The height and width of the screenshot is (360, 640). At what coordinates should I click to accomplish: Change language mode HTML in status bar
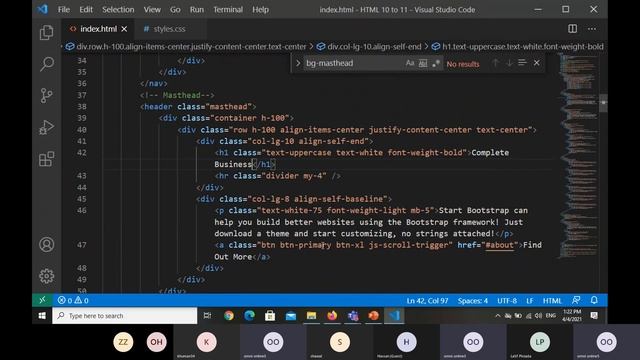coord(552,301)
